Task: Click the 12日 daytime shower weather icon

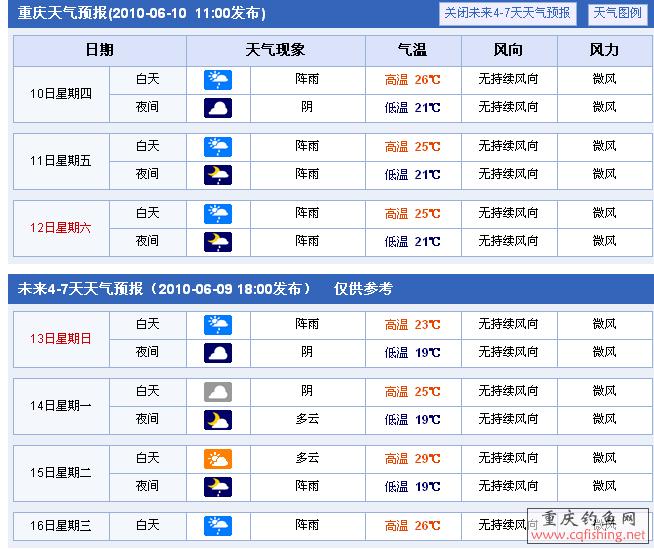Action: (218, 214)
